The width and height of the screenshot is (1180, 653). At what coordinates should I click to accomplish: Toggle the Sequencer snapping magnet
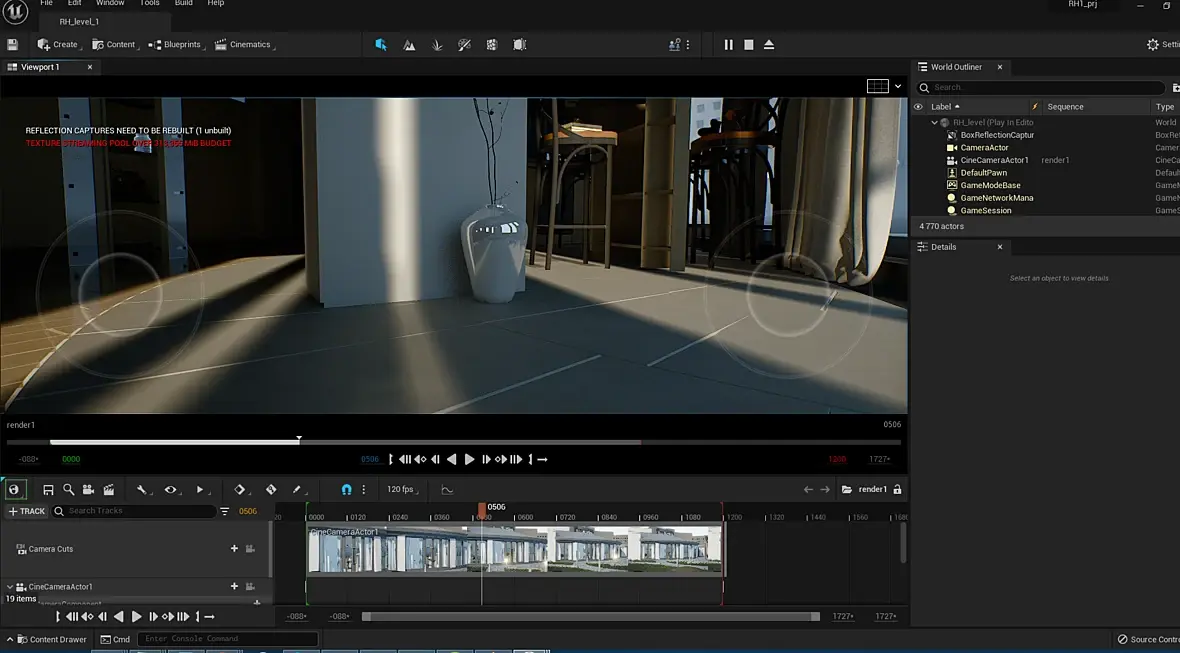point(346,490)
